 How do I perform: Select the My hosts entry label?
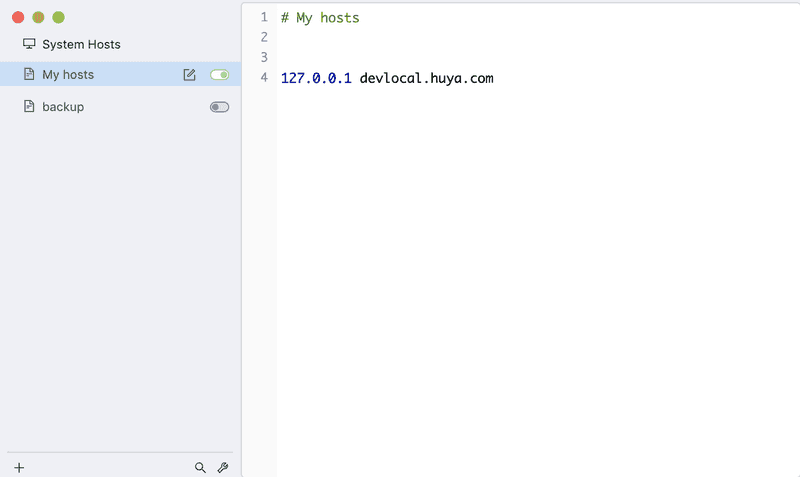(x=68, y=75)
